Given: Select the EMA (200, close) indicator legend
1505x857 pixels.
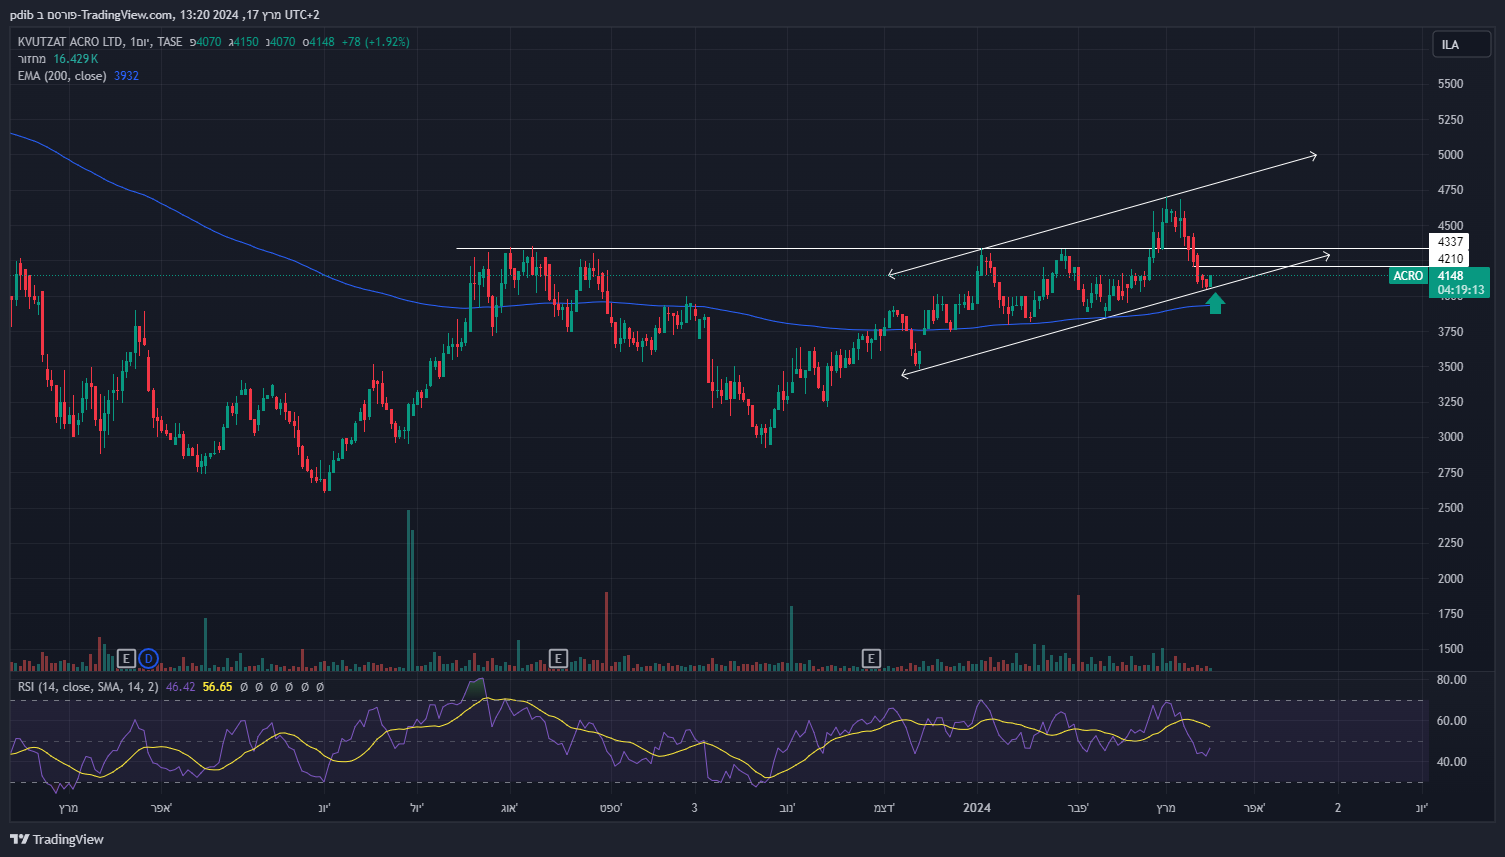Looking at the screenshot, I should click(62, 76).
